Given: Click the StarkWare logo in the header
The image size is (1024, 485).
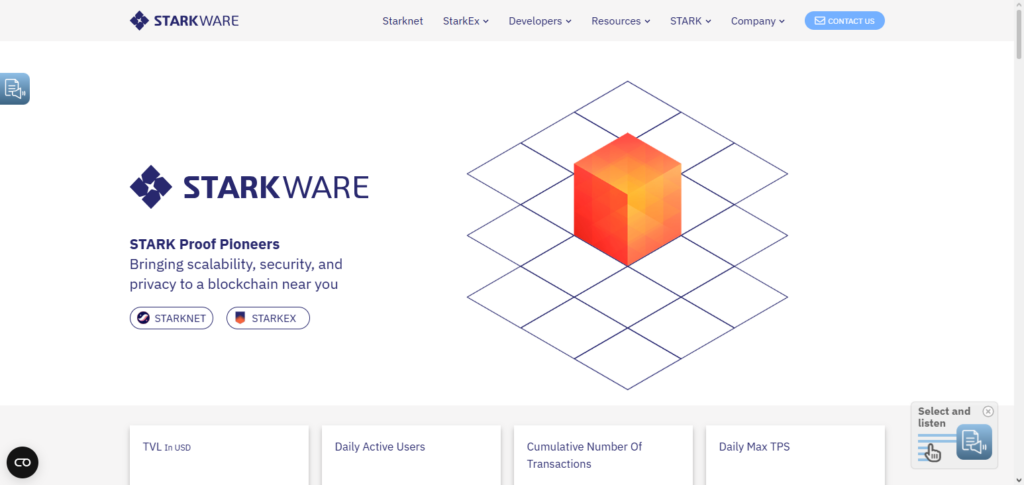Looking at the screenshot, I should coord(184,20).
